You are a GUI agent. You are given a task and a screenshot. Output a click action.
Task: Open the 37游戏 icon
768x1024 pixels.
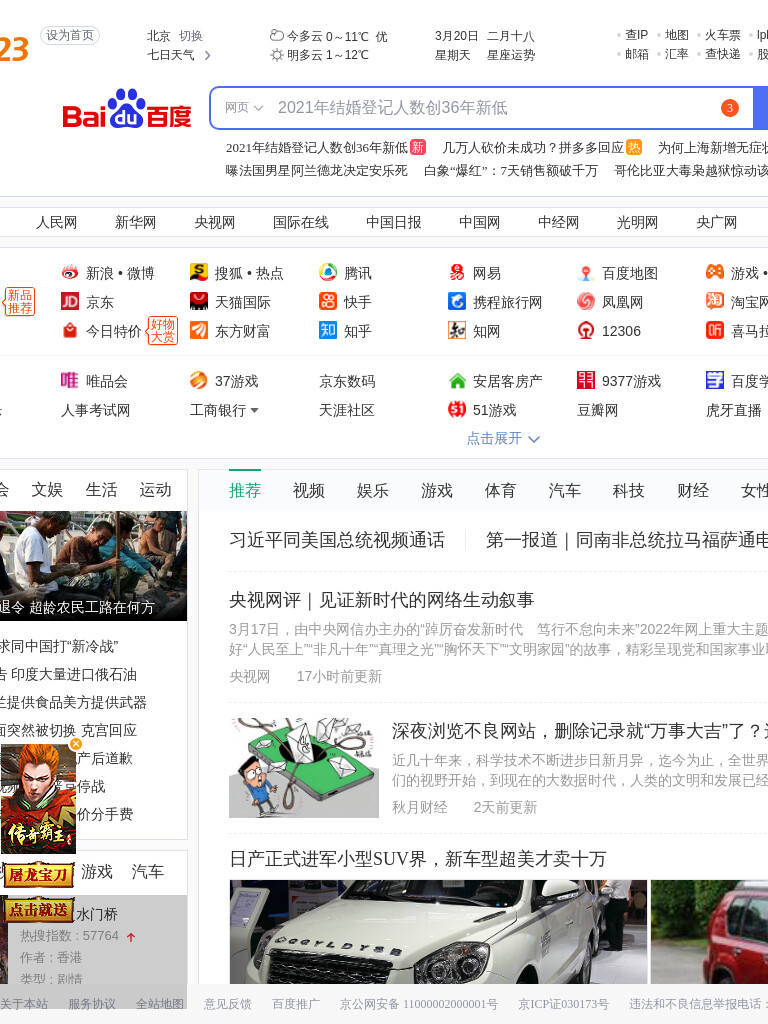(x=199, y=380)
